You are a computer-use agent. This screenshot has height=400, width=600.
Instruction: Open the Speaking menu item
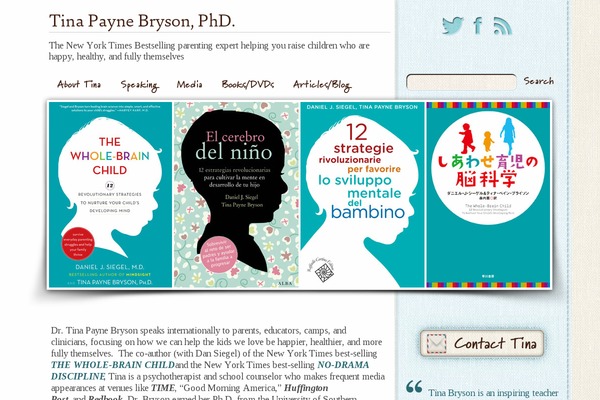[139, 85]
